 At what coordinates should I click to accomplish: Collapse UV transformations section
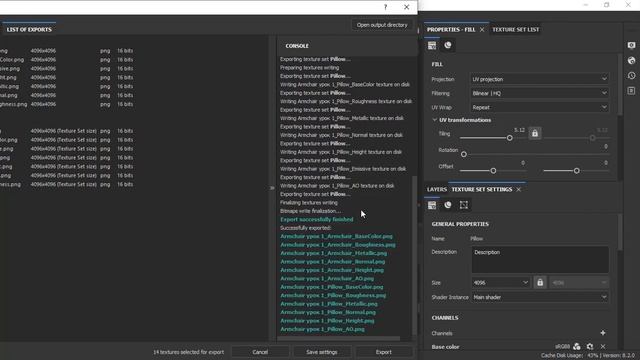(435, 120)
